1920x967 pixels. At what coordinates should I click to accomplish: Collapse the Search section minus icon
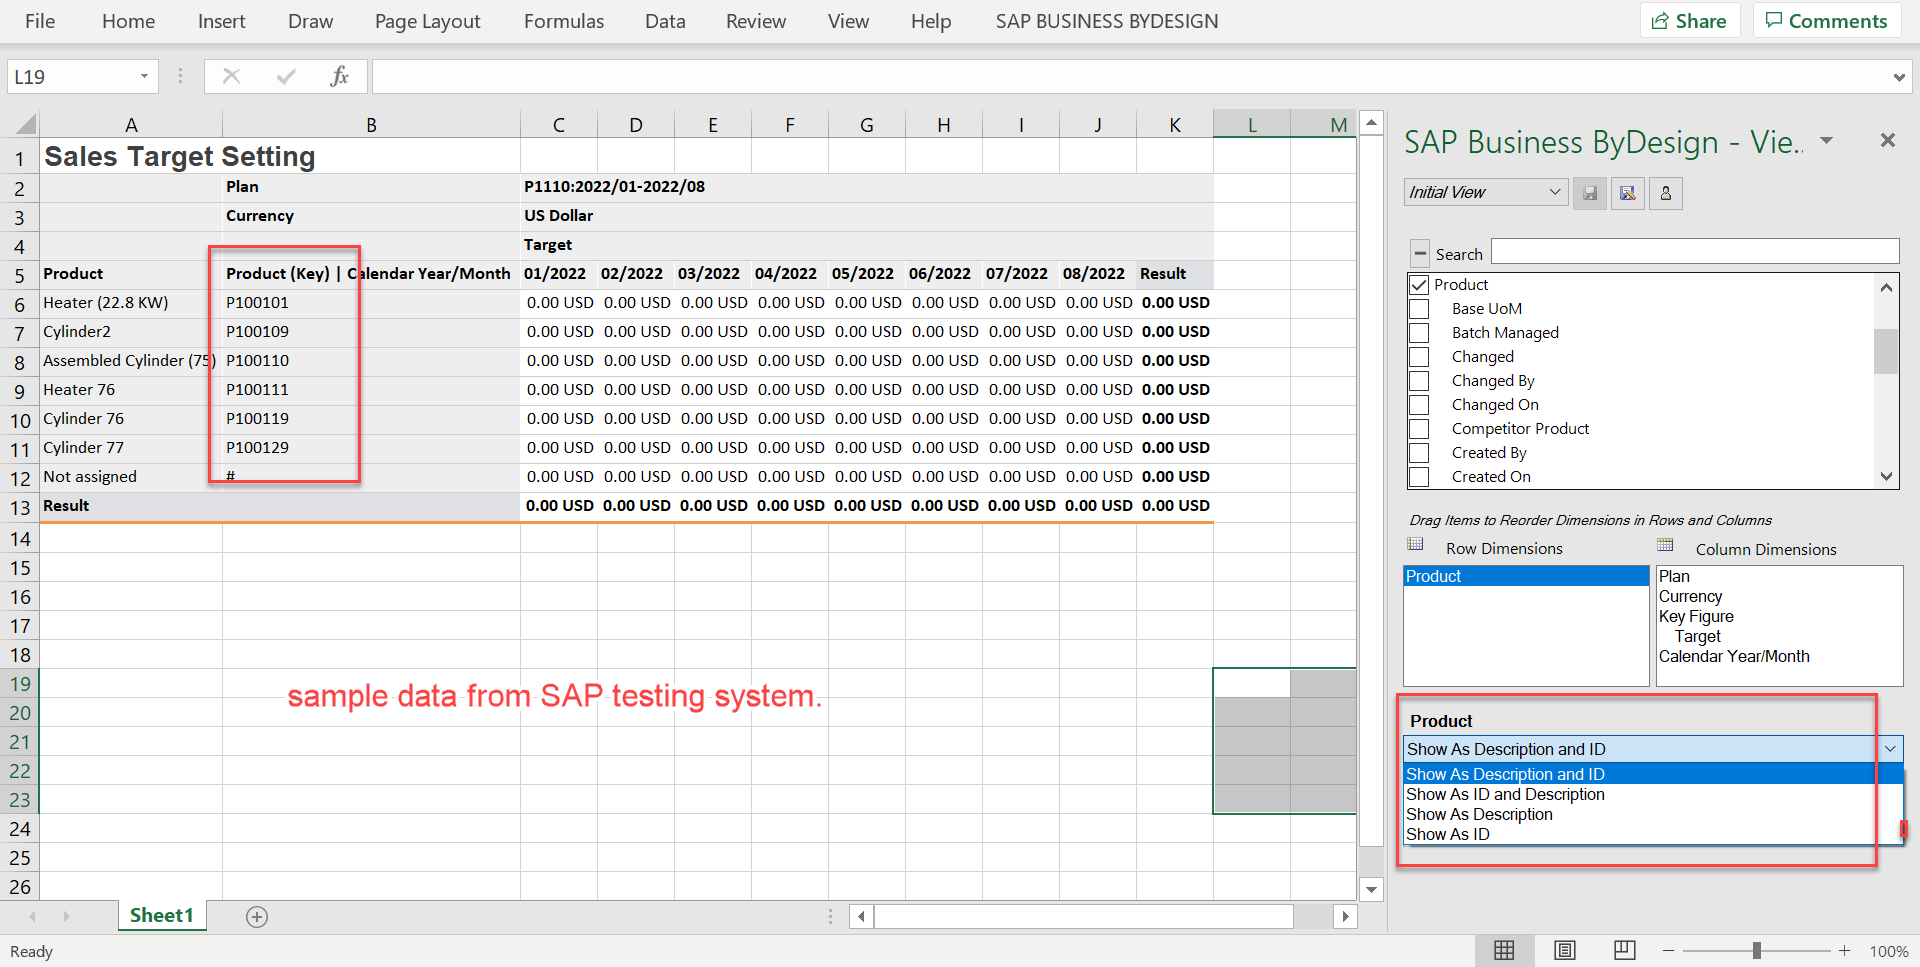(1420, 253)
